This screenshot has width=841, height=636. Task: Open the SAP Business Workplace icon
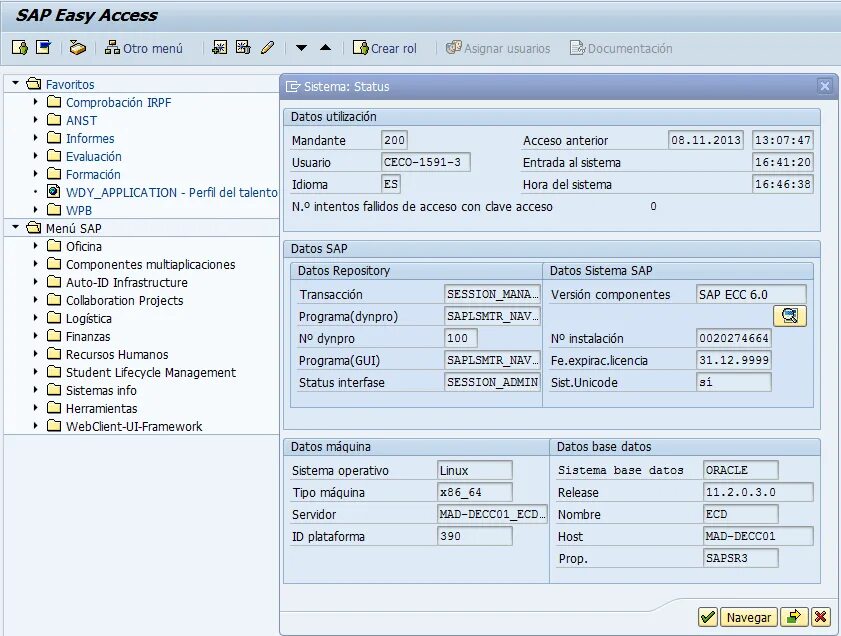click(x=78, y=48)
